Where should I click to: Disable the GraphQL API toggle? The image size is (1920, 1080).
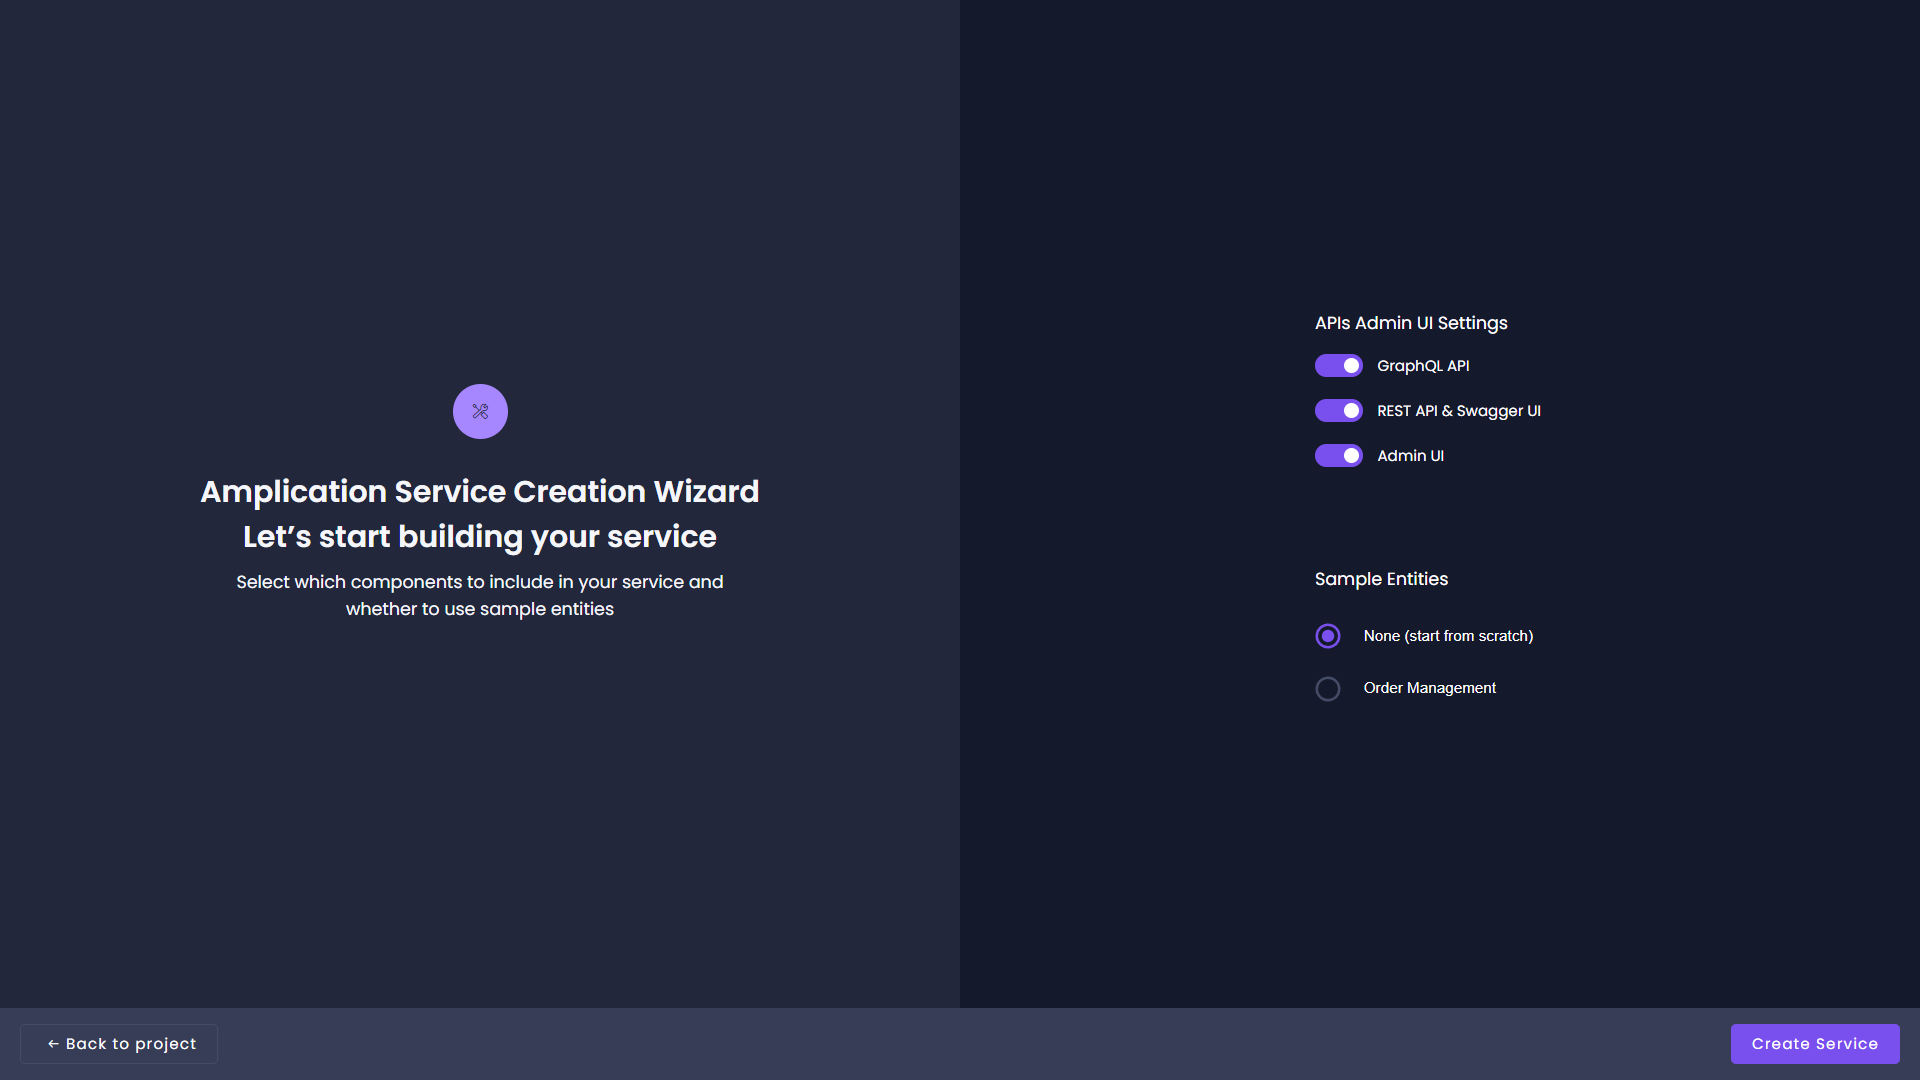tap(1338, 366)
